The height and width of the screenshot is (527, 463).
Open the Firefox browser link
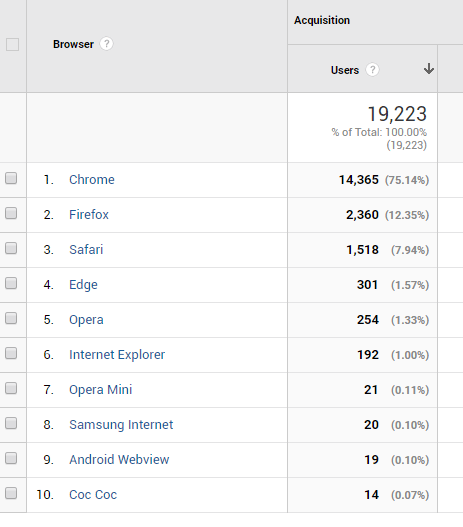pos(89,214)
